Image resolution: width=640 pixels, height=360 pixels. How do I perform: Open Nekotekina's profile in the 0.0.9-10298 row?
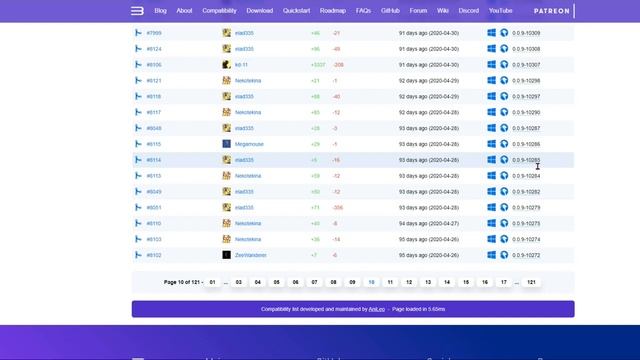click(248, 80)
